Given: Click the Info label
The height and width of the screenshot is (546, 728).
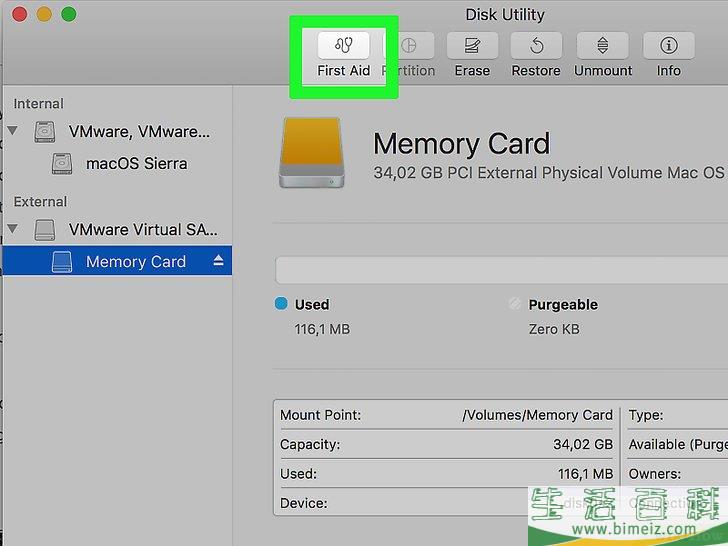Looking at the screenshot, I should (669, 71).
